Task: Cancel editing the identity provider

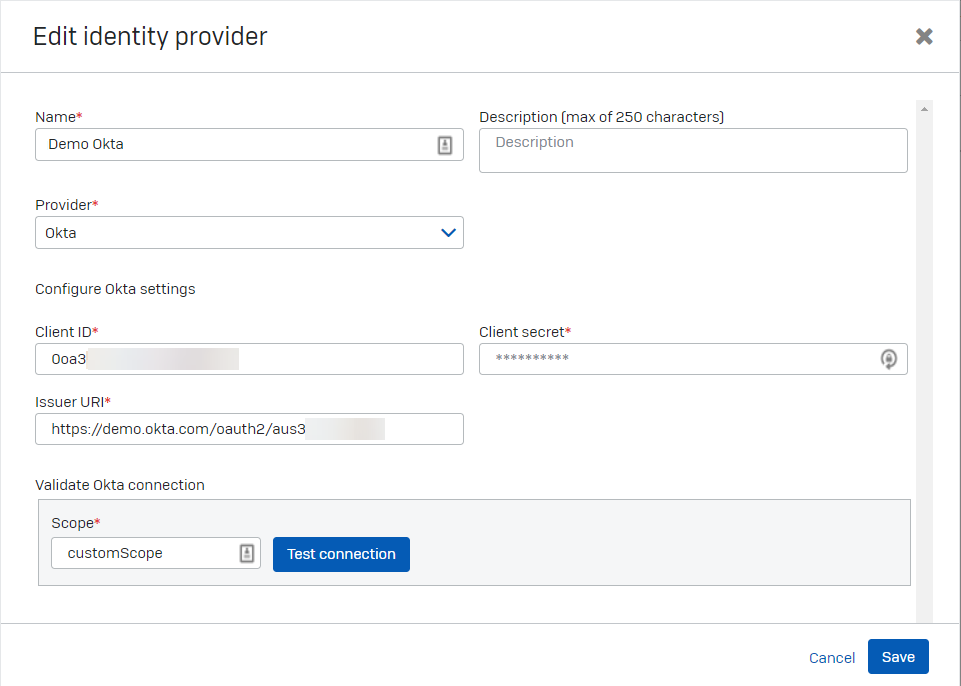Action: (x=831, y=658)
